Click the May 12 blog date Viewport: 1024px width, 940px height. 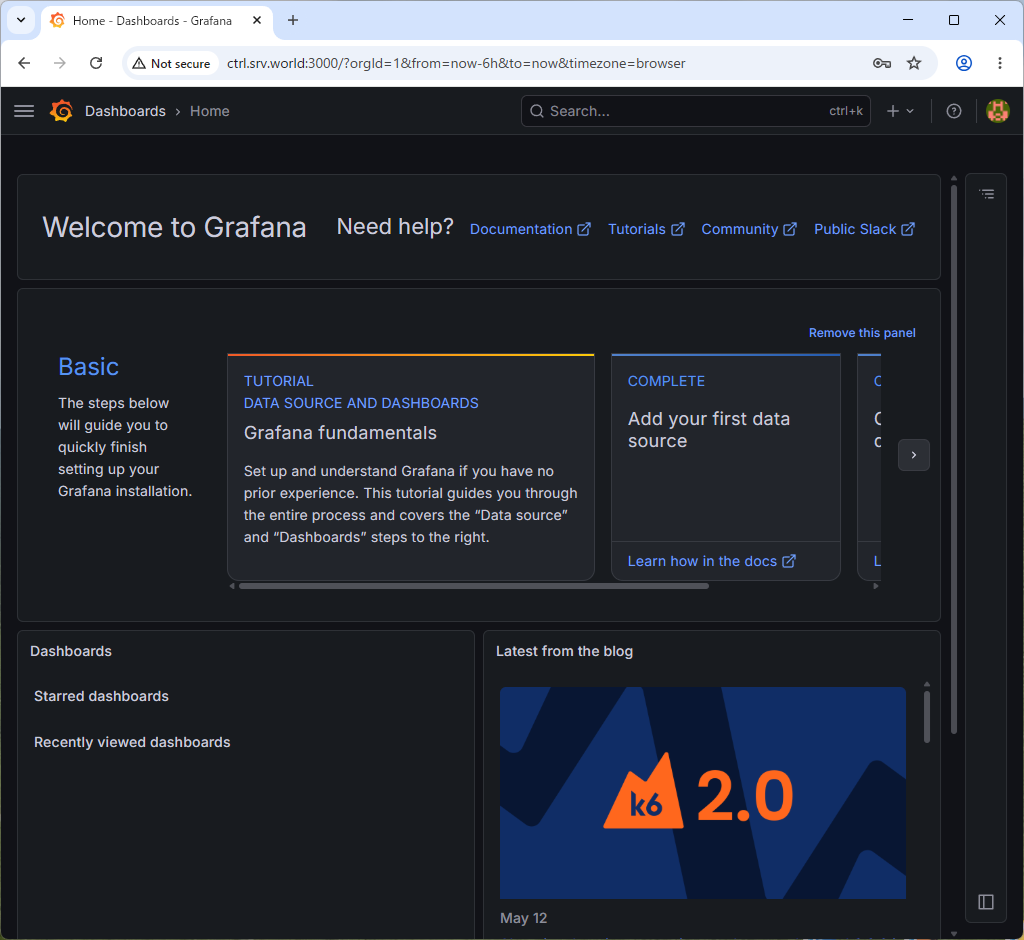click(x=524, y=918)
